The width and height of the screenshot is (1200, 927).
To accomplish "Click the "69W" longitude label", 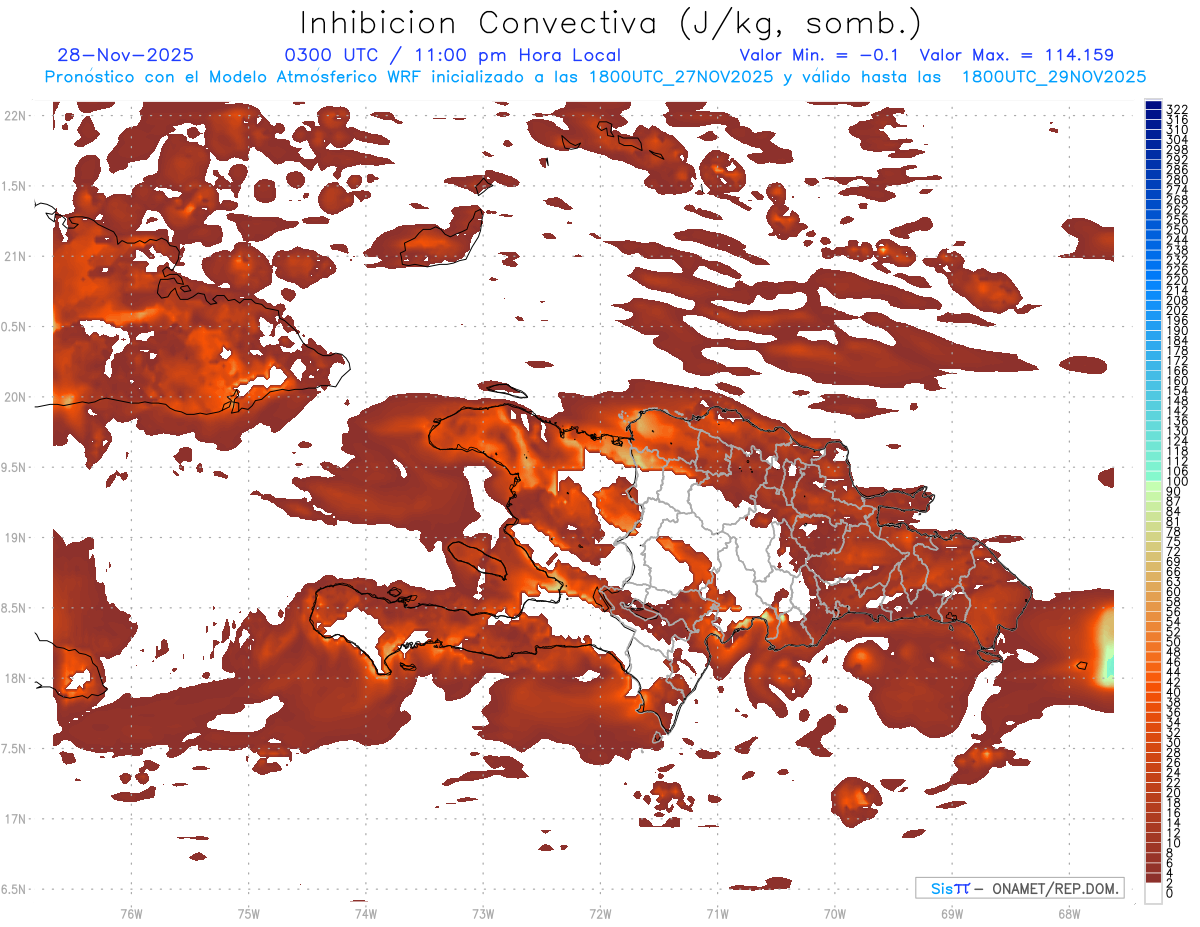I will tap(952, 914).
